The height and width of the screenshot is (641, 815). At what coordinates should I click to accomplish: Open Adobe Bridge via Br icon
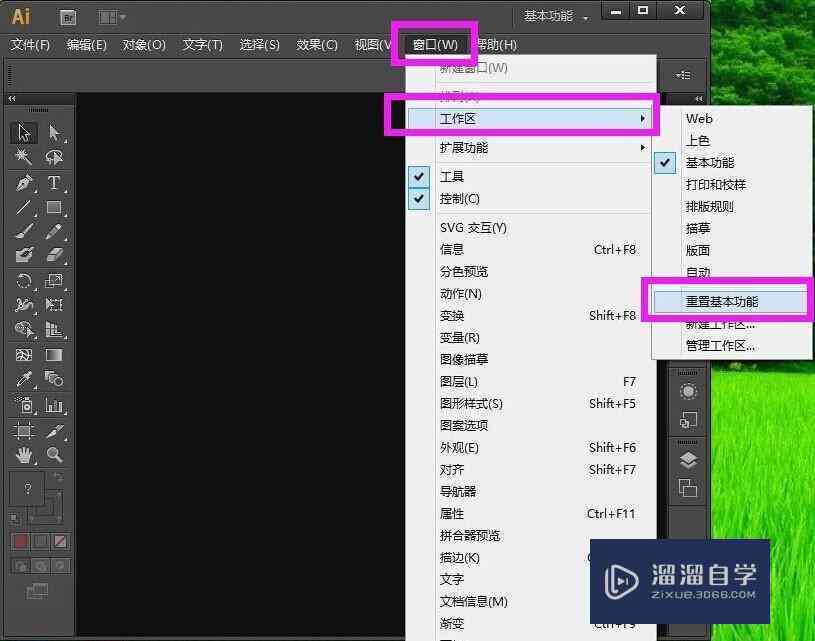(68, 18)
